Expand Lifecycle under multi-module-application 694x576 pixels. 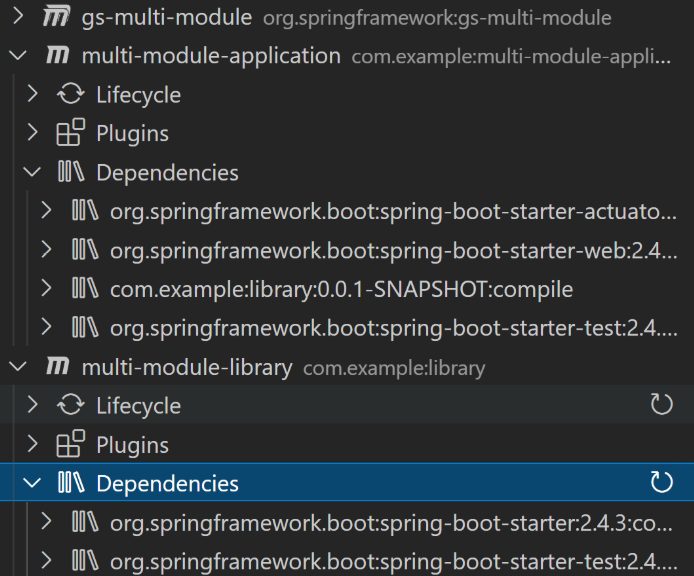32,94
